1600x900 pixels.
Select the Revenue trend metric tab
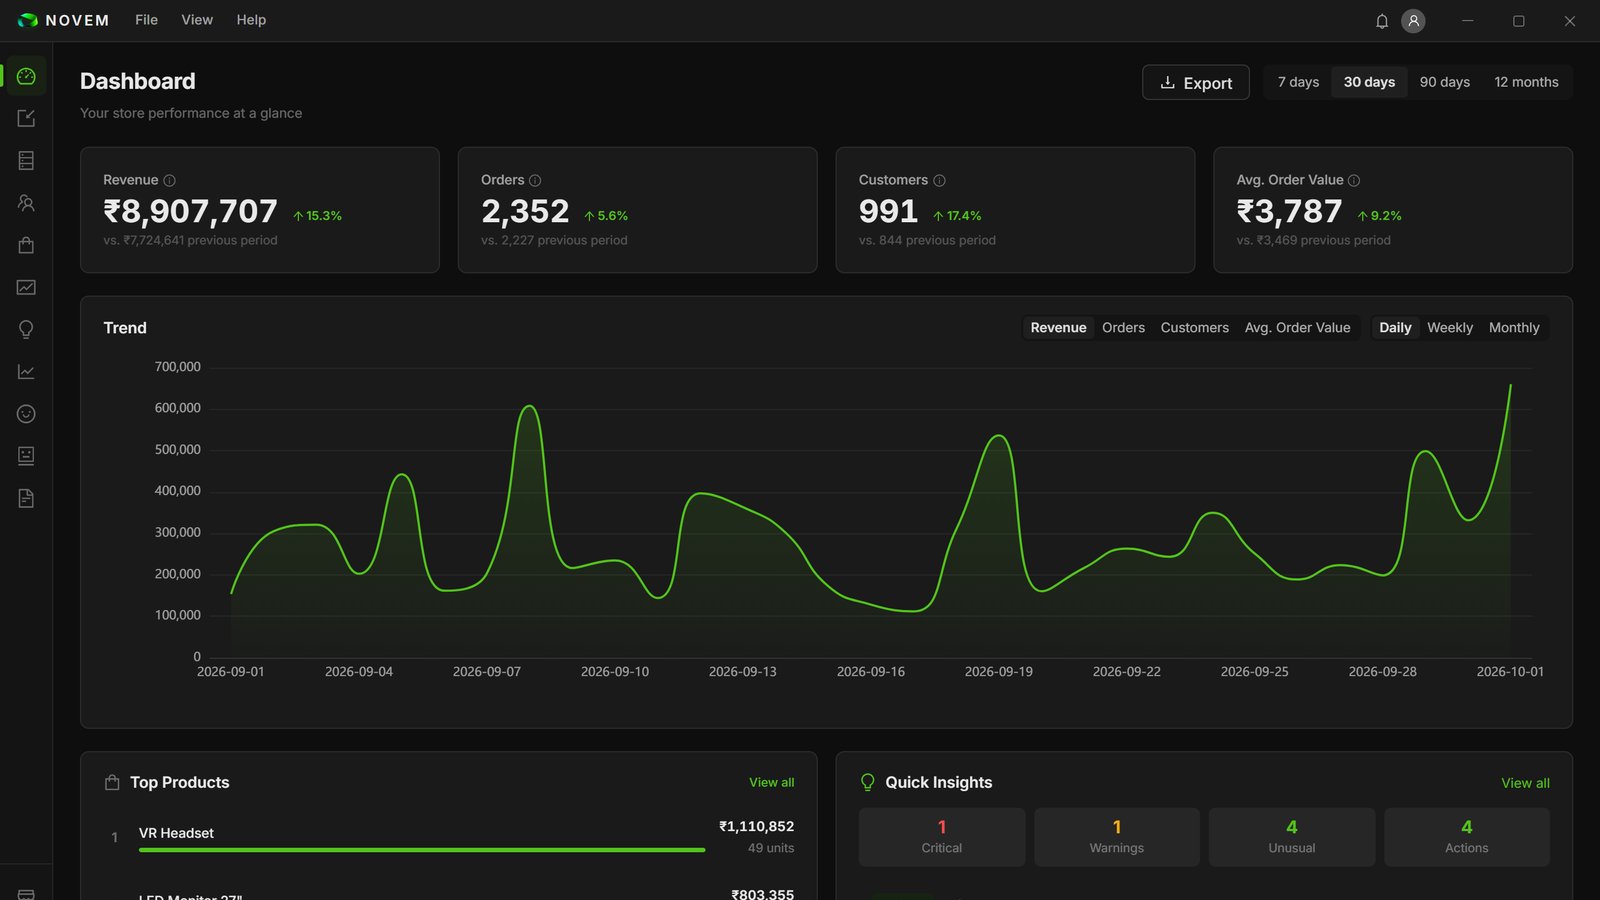coord(1058,328)
